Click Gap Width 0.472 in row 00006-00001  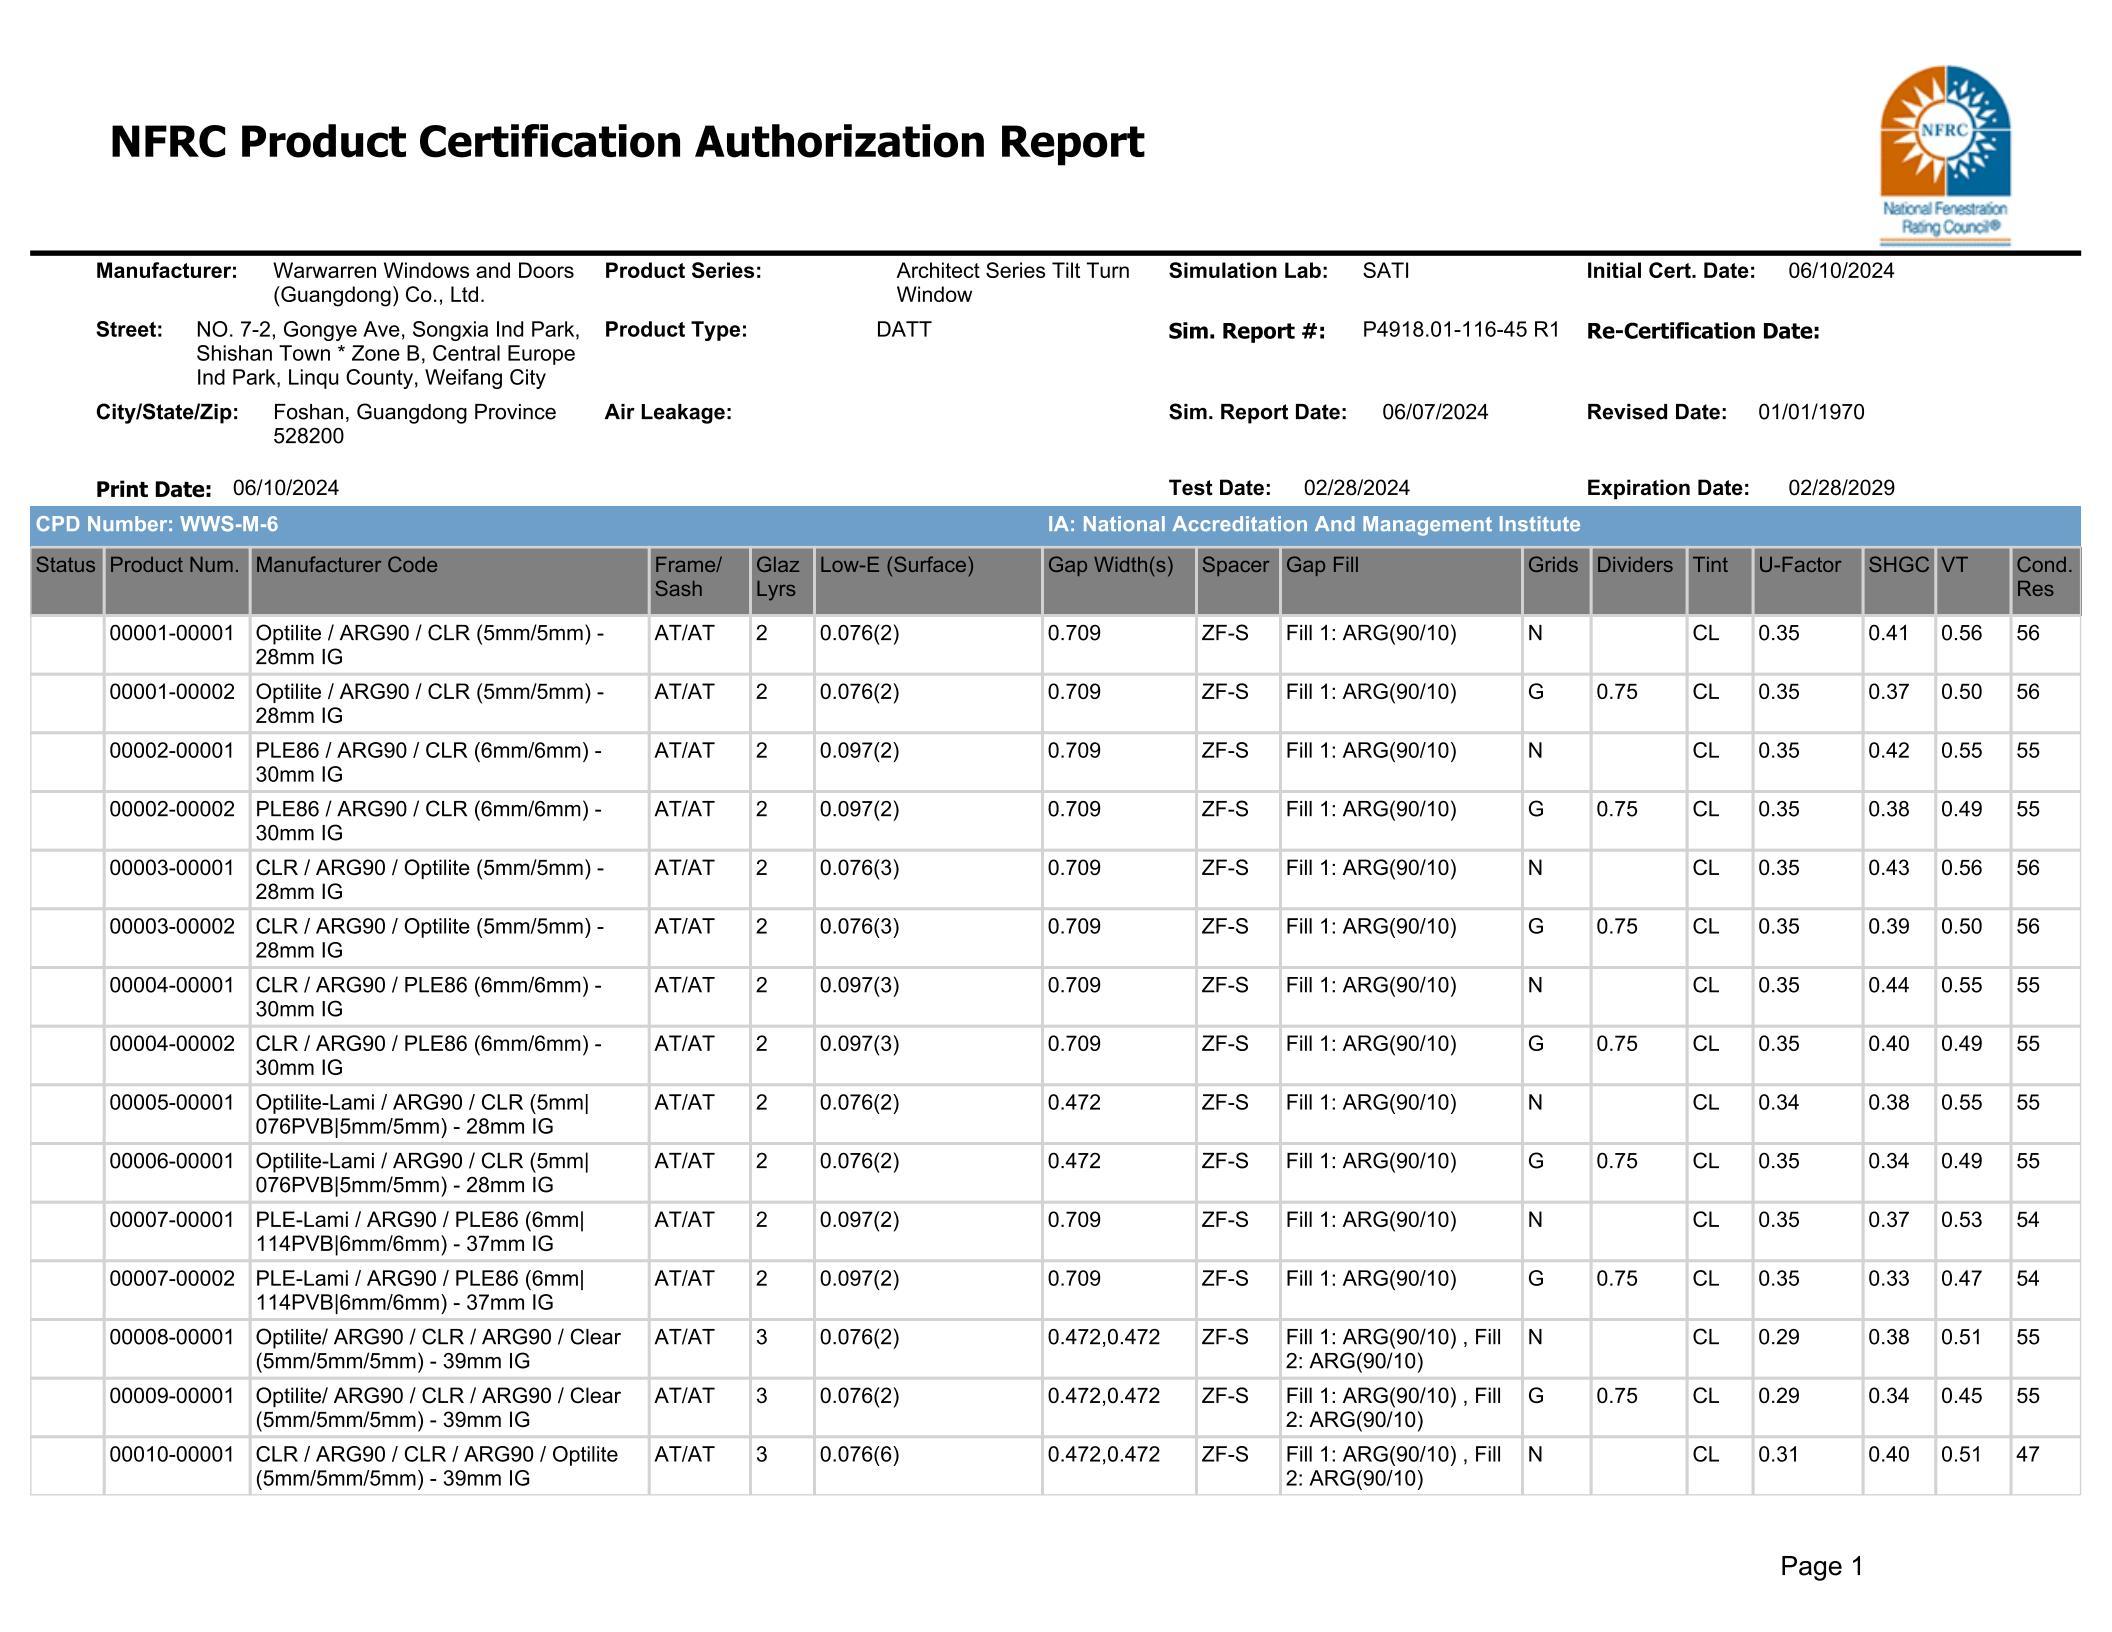tap(1074, 1161)
